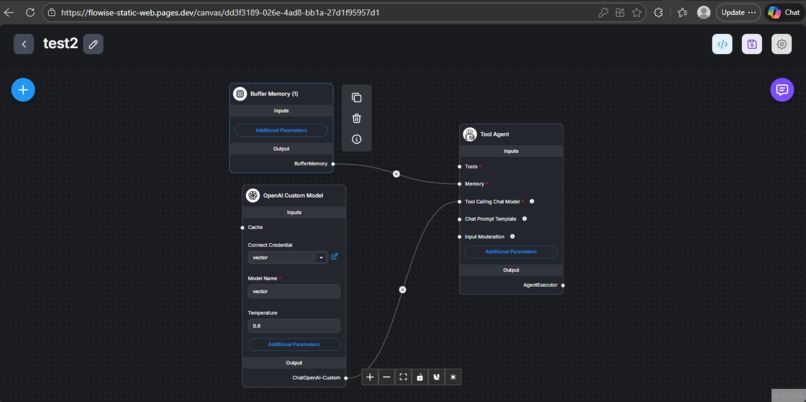Viewport: 806px width, 402px height.
Task: Open the purple chat message icon
Action: (782, 90)
